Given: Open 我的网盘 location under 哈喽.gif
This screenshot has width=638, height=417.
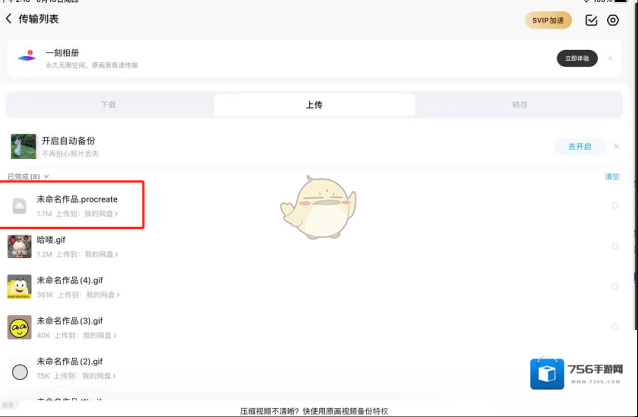Looking at the screenshot, I should 101,254.
